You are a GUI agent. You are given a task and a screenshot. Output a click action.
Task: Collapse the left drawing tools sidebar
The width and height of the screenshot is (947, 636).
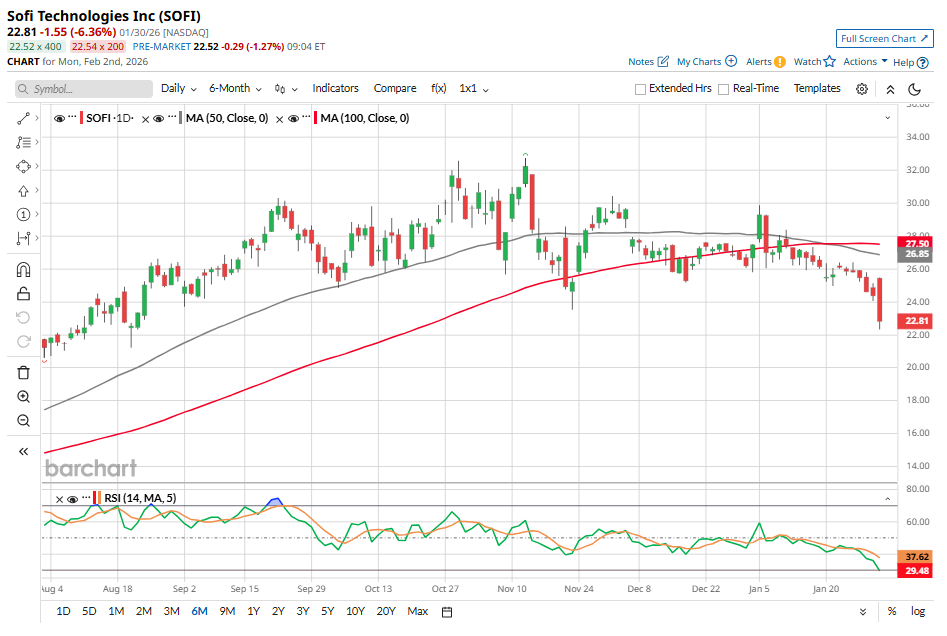pyautogui.click(x=23, y=452)
